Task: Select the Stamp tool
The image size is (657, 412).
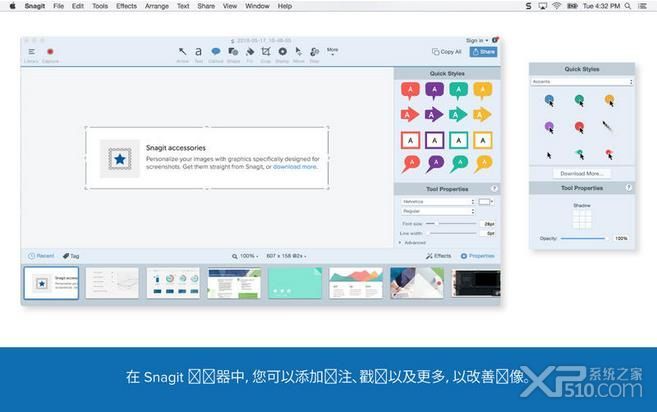Action: 282,52
